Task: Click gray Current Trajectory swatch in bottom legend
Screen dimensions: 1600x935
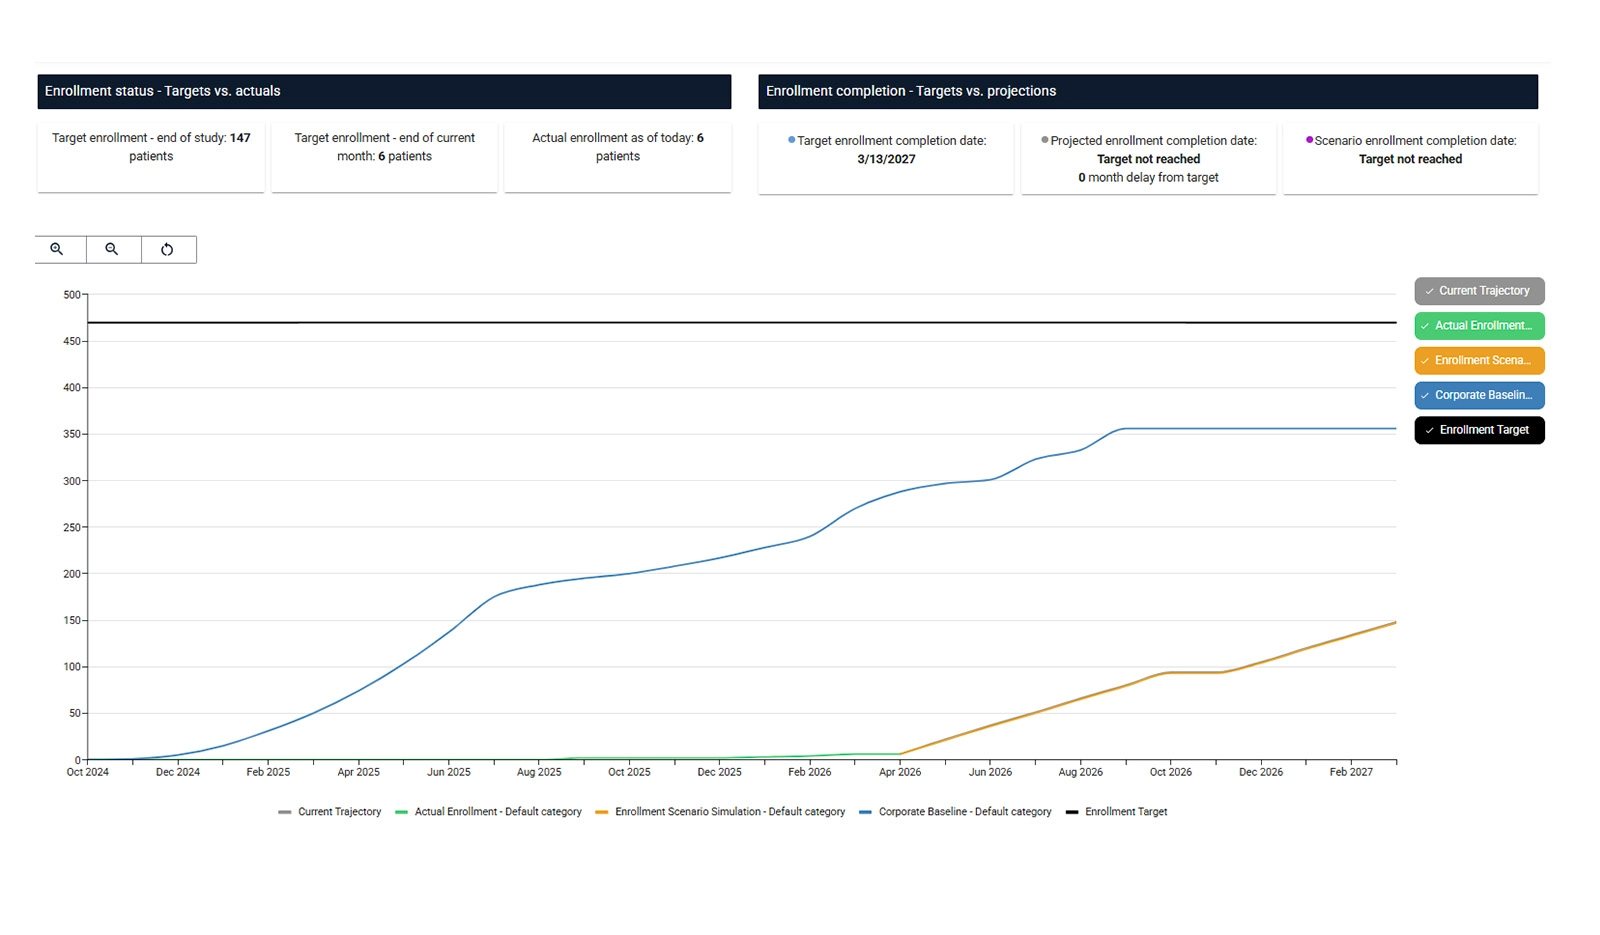Action: click(285, 812)
